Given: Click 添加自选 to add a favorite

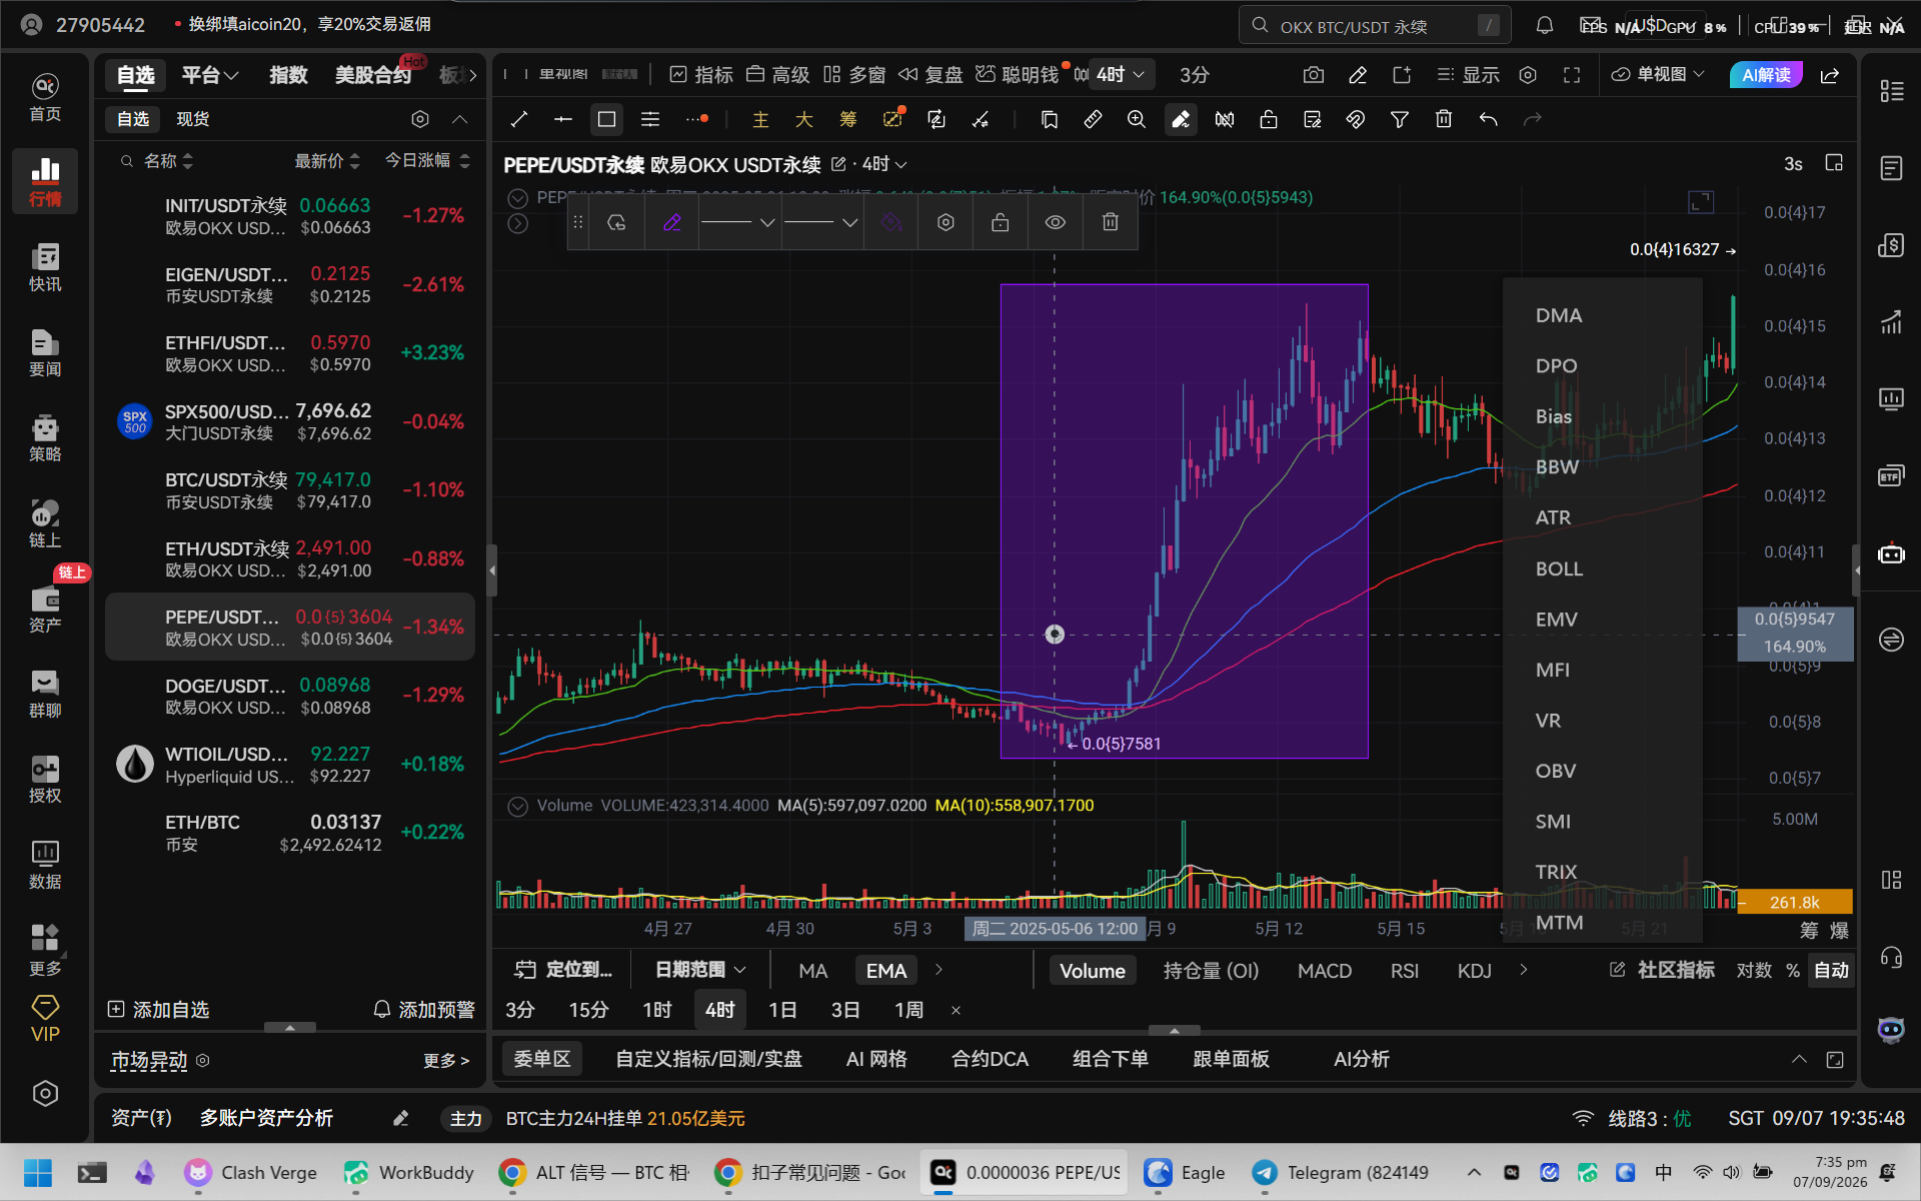Looking at the screenshot, I should point(159,1010).
